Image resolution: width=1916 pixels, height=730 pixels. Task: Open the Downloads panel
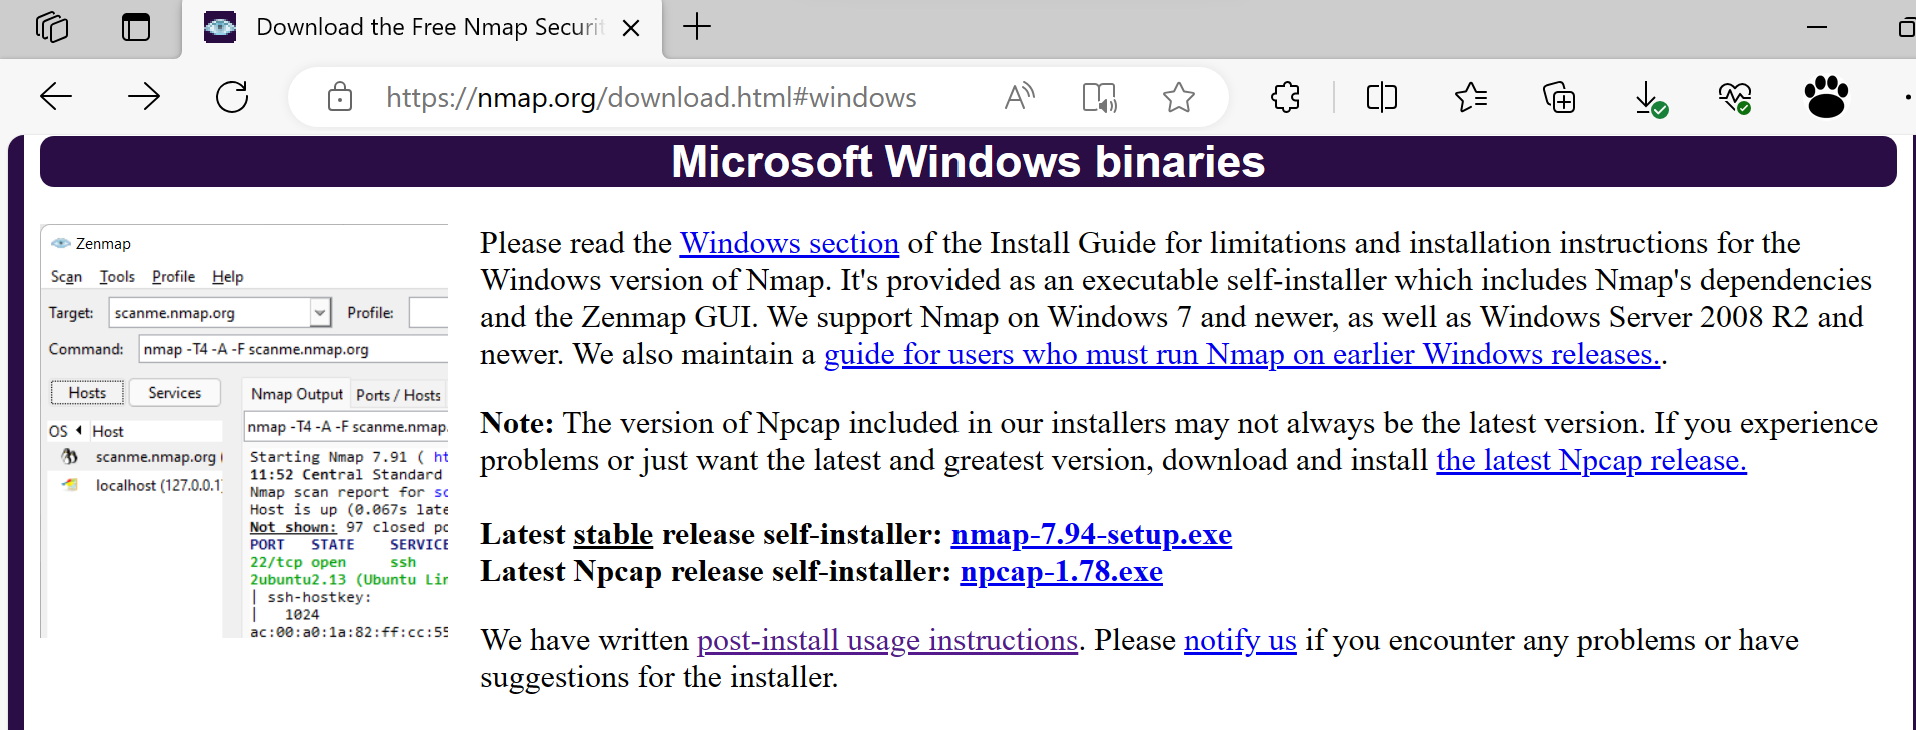(x=1648, y=98)
